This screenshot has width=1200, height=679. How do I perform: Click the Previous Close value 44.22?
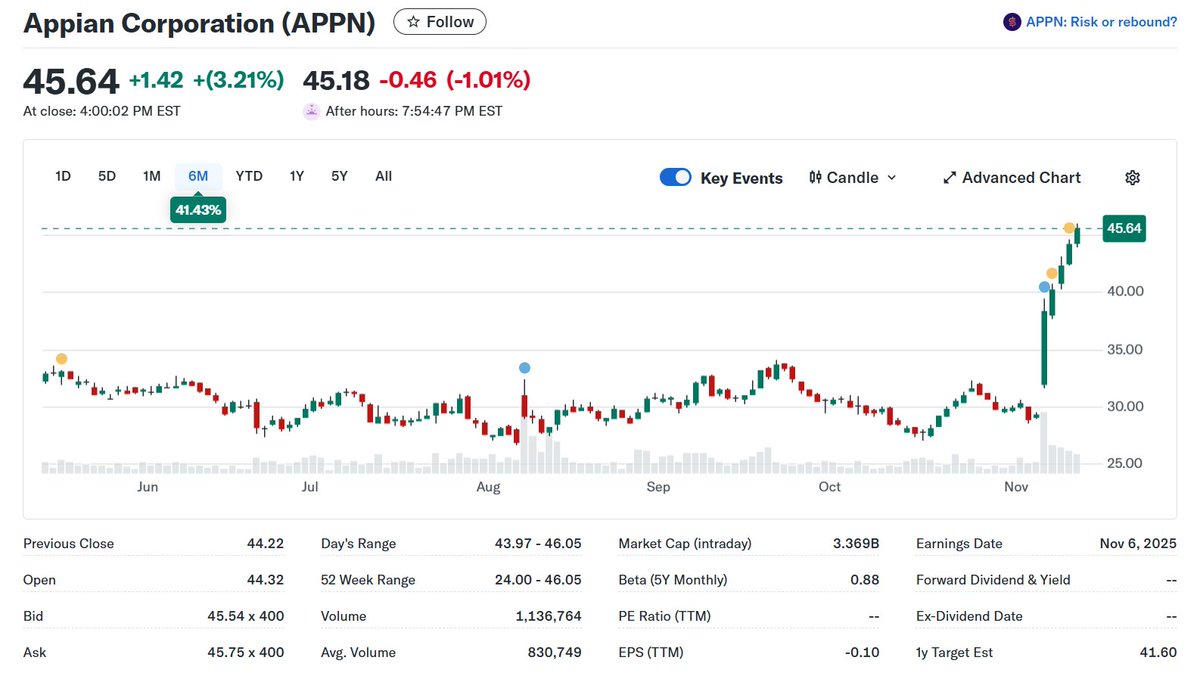[265, 544]
